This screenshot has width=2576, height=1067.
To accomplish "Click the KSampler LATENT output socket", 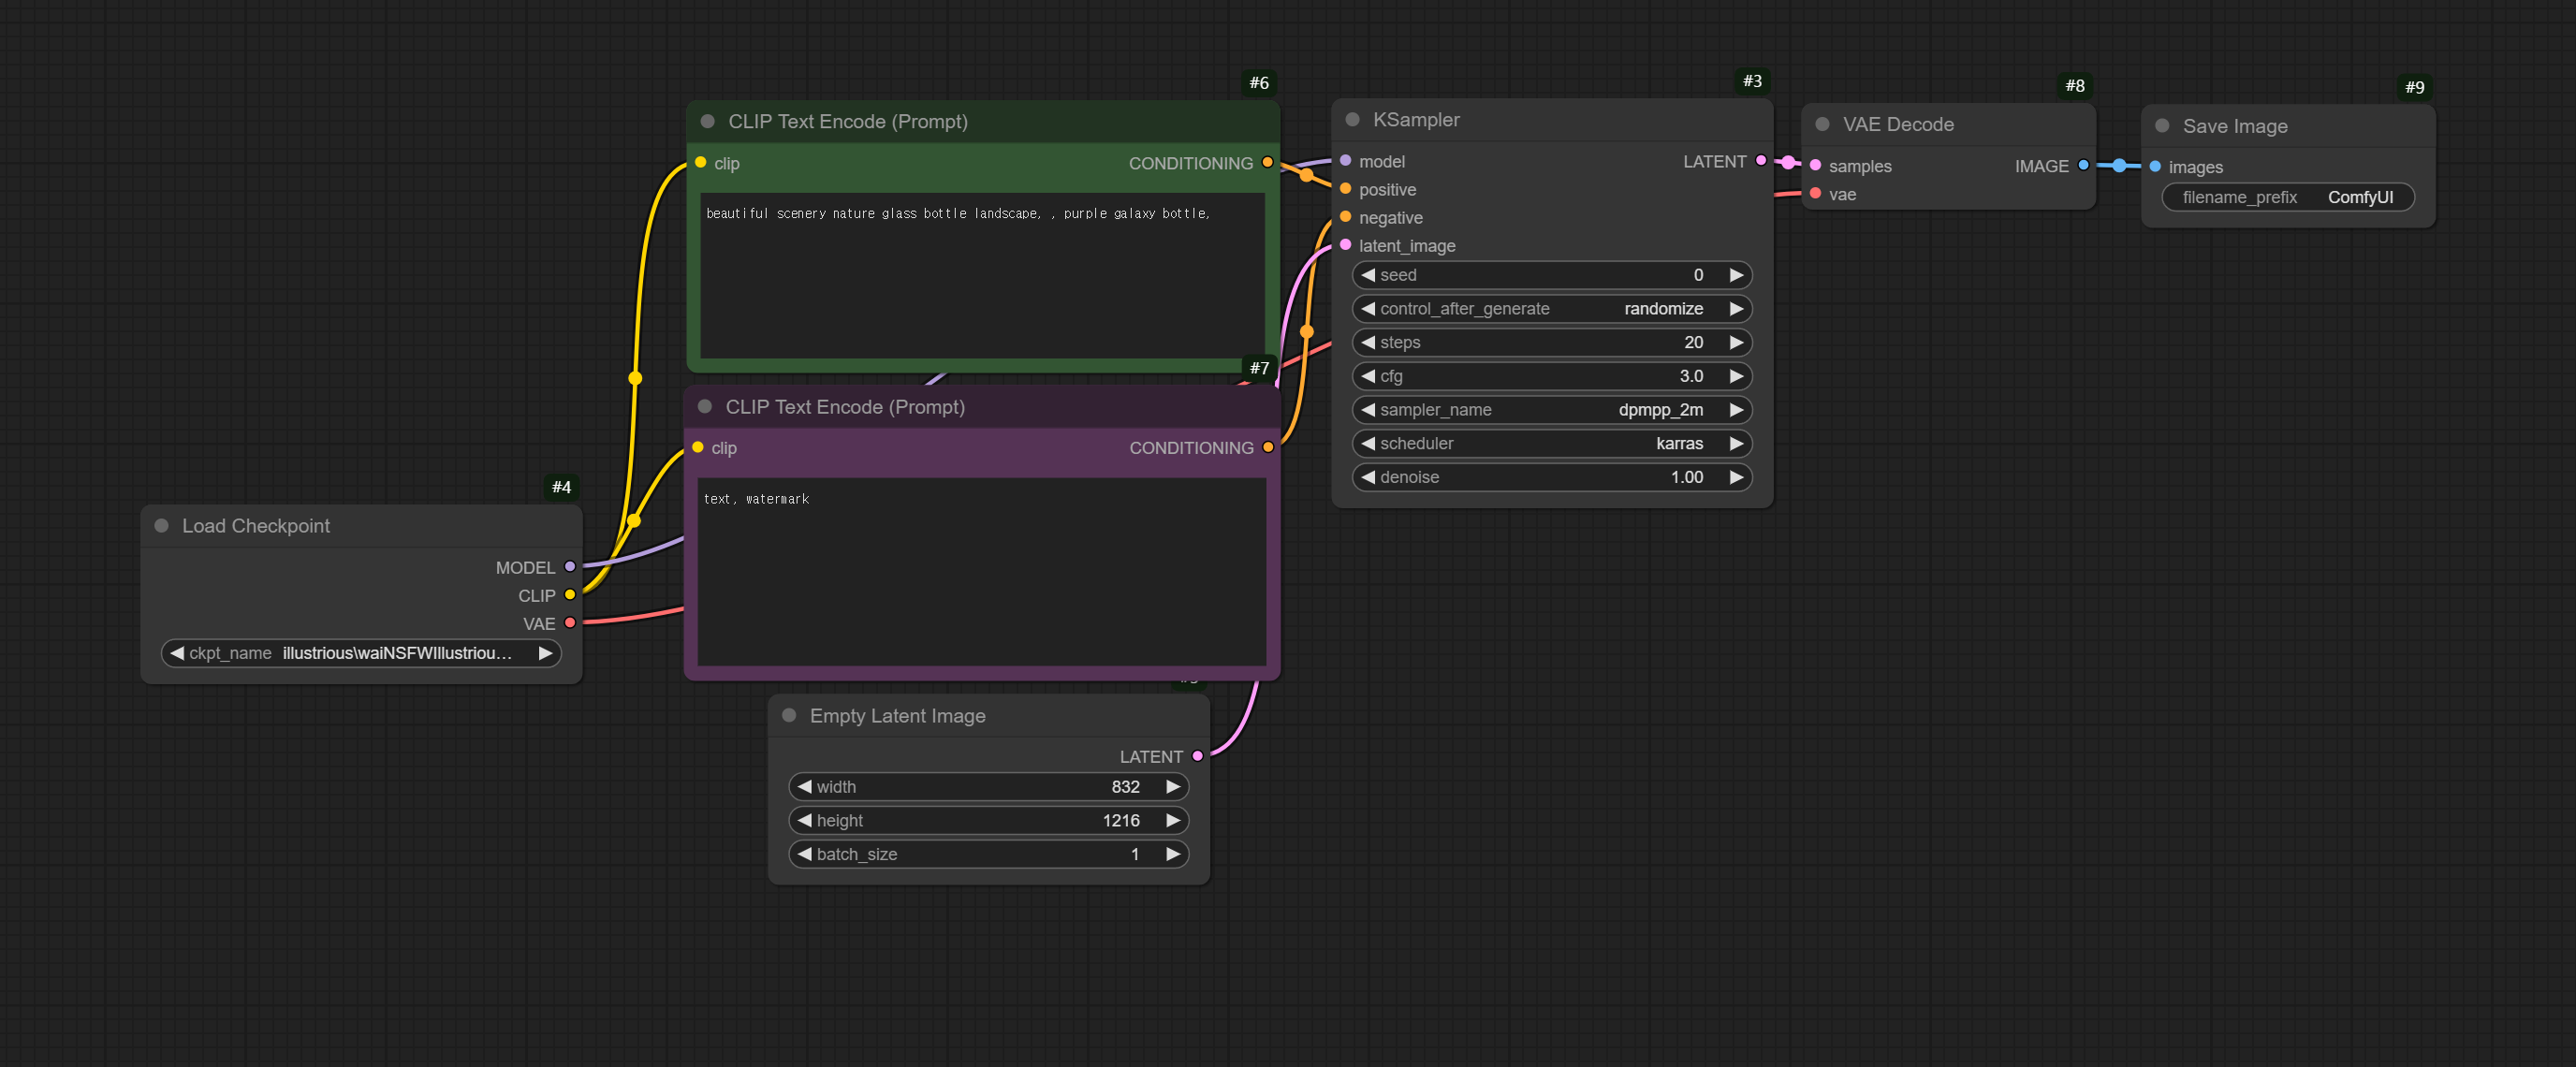I will [x=1760, y=161].
